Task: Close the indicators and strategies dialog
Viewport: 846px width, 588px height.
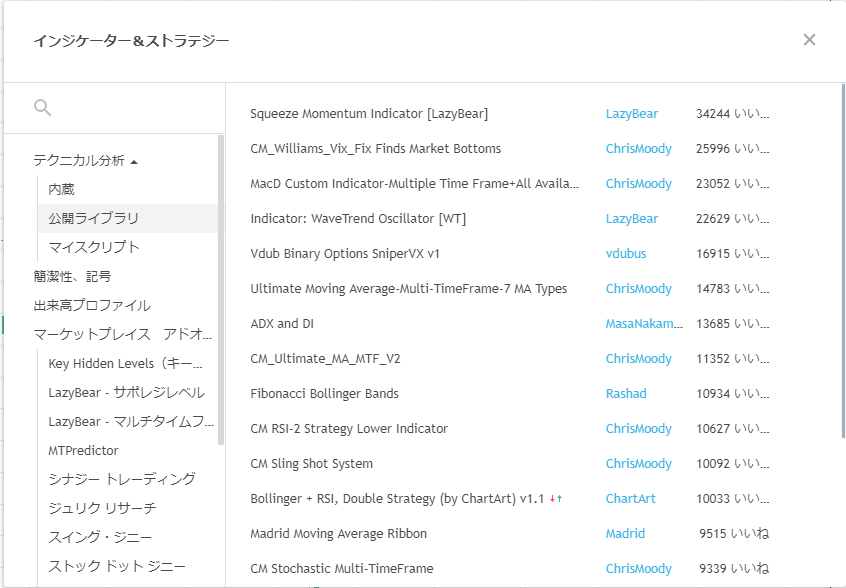Action: pyautogui.click(x=809, y=40)
